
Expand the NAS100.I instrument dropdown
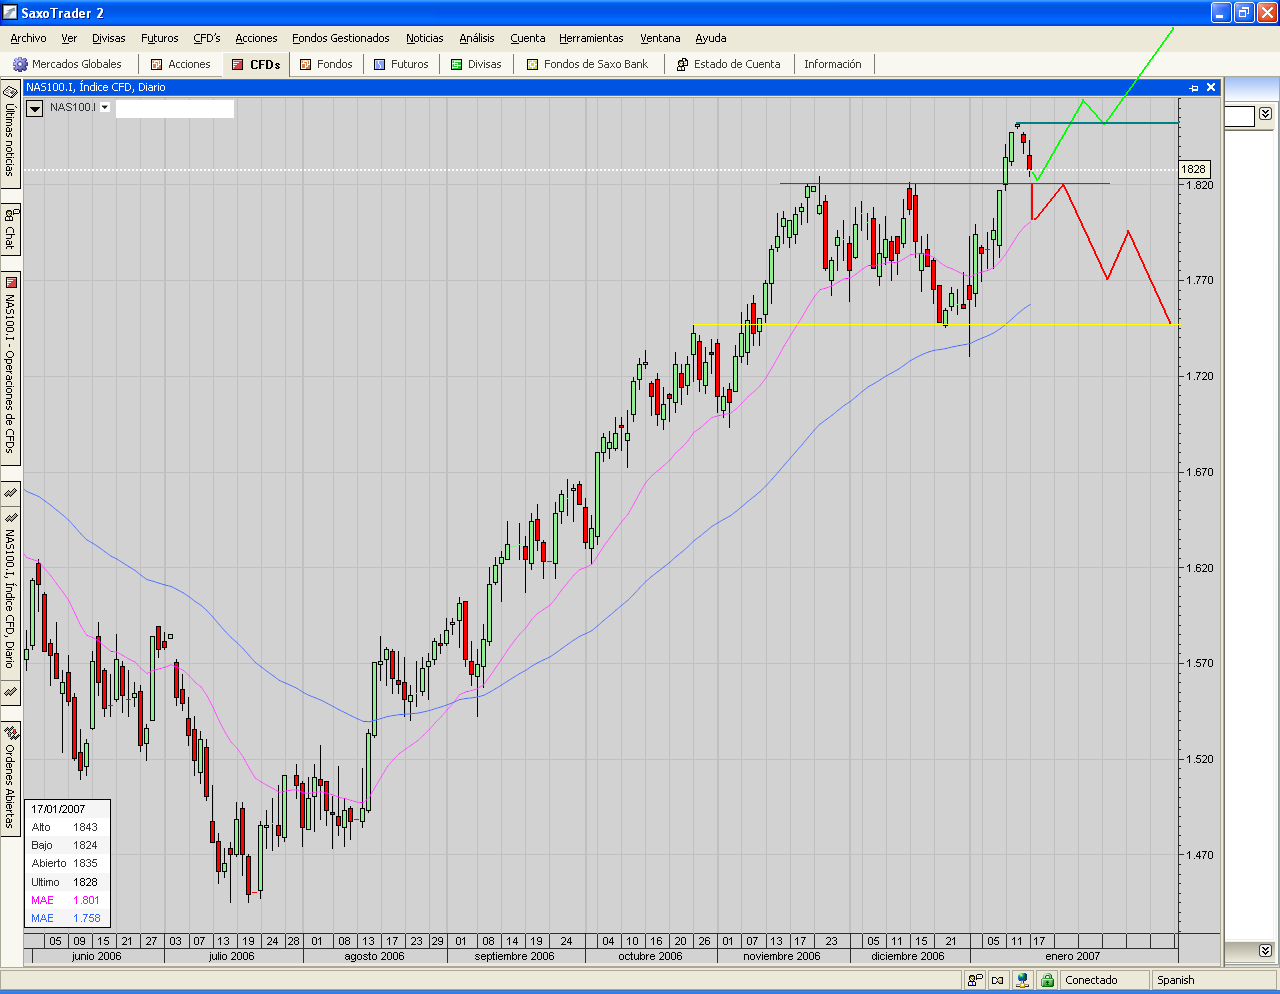pos(105,107)
